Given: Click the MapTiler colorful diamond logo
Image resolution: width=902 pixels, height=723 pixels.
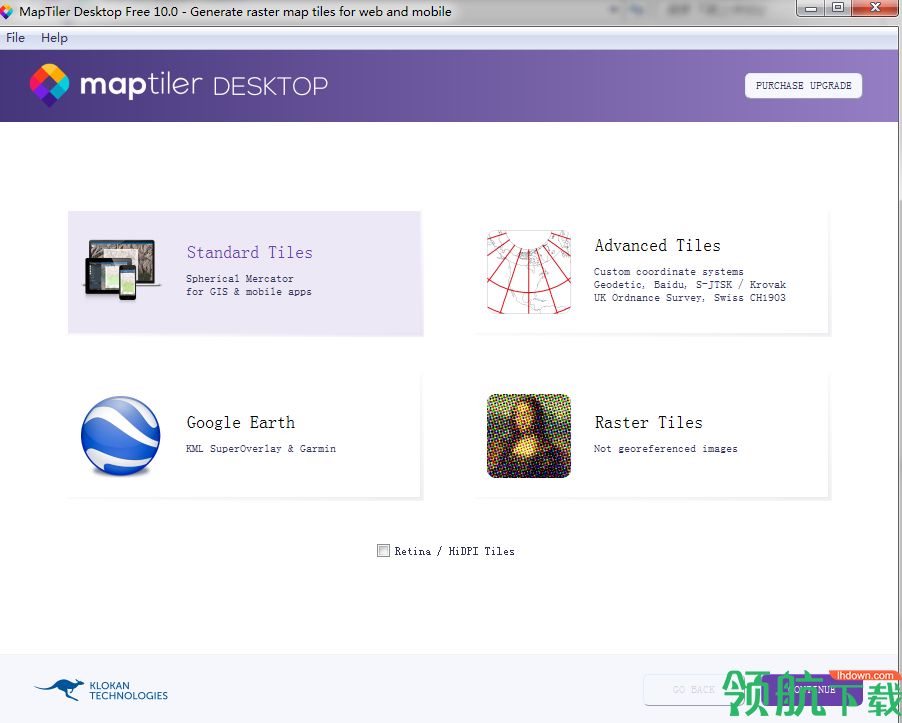Looking at the screenshot, I should tap(49, 85).
